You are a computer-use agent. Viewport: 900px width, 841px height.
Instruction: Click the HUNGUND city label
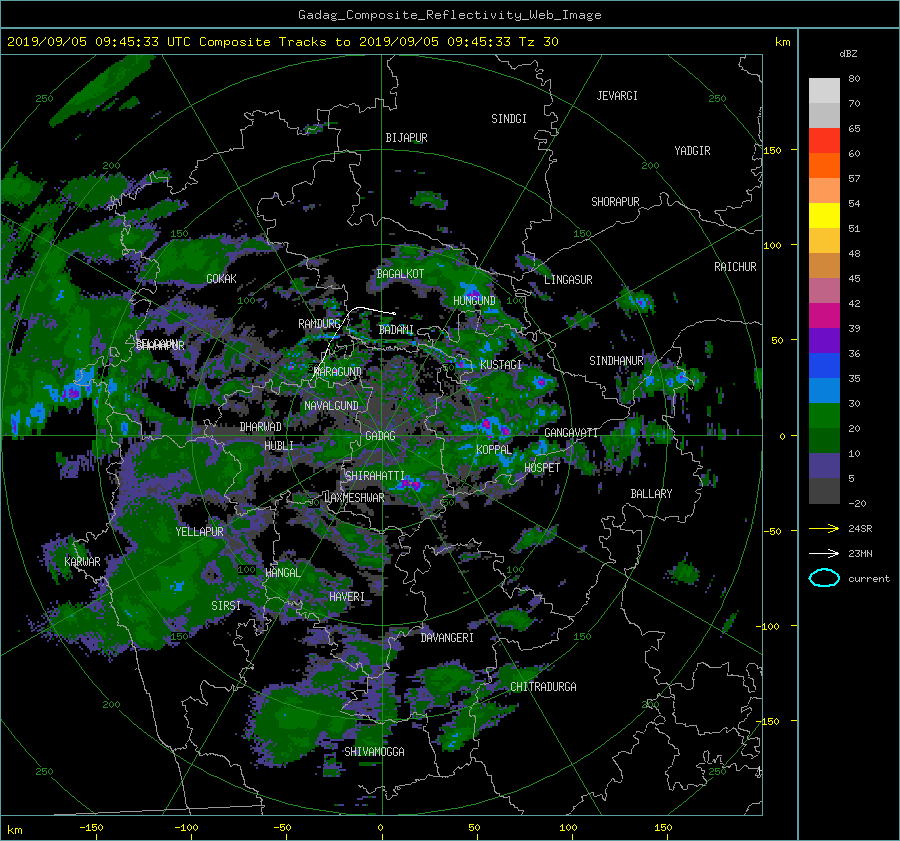(474, 301)
